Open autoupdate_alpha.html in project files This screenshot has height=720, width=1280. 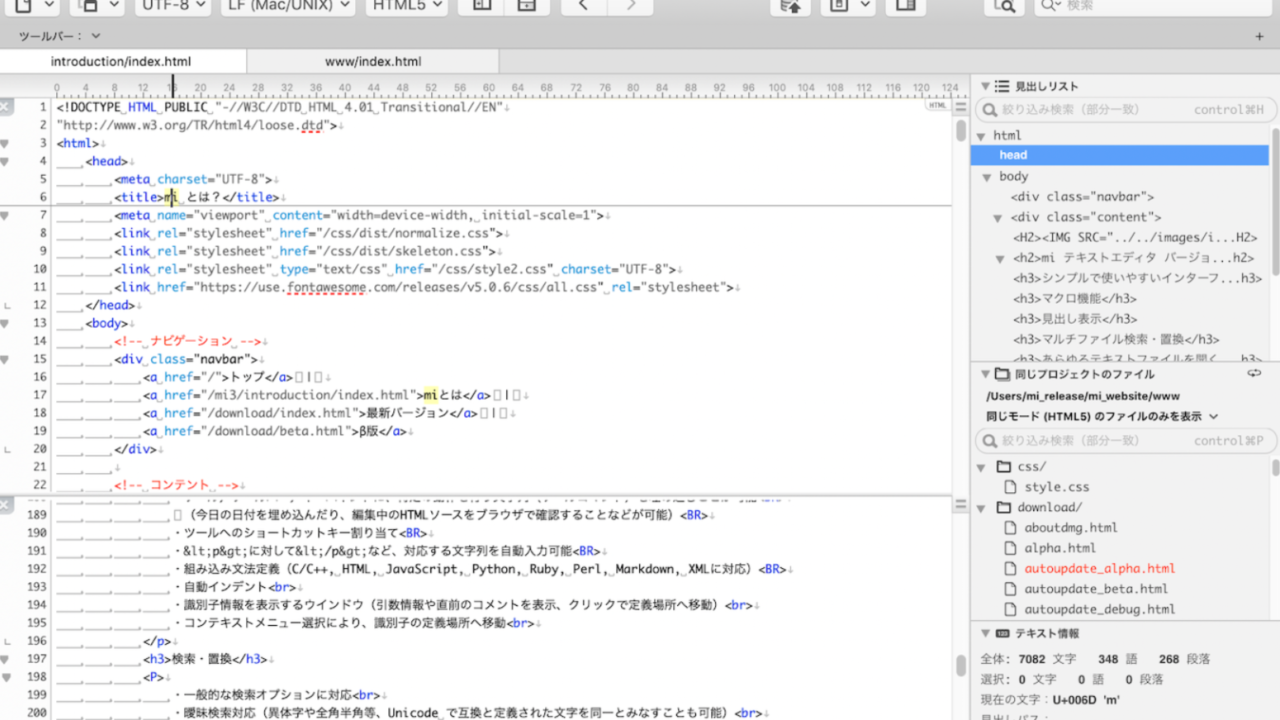pos(1099,569)
